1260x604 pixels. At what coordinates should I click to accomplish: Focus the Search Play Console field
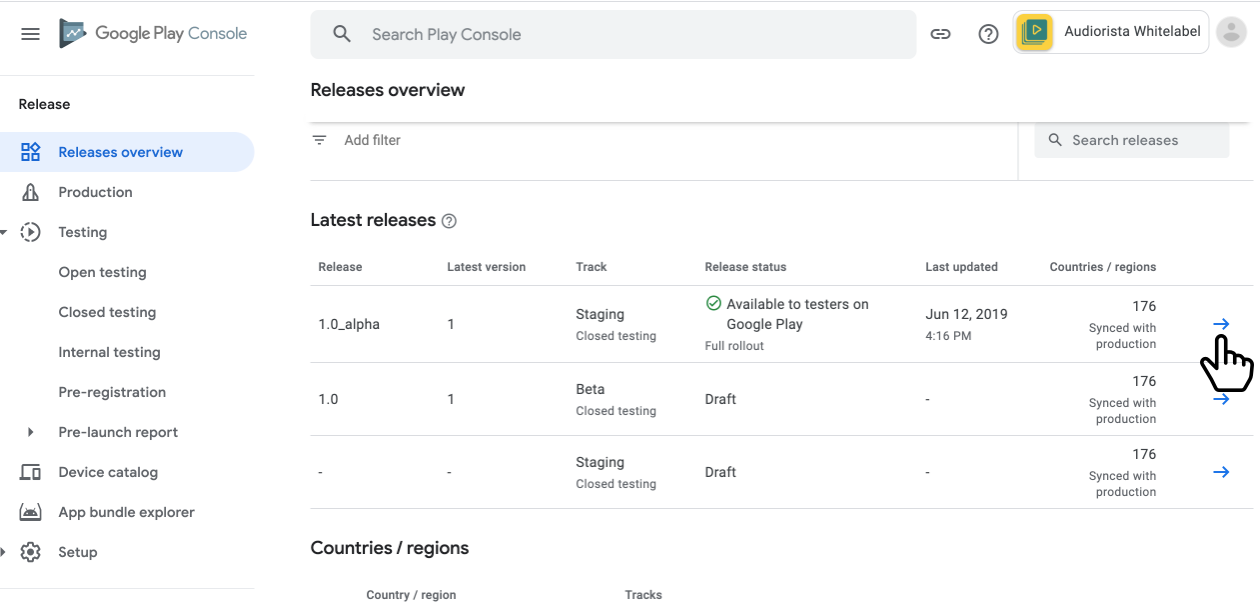point(613,34)
